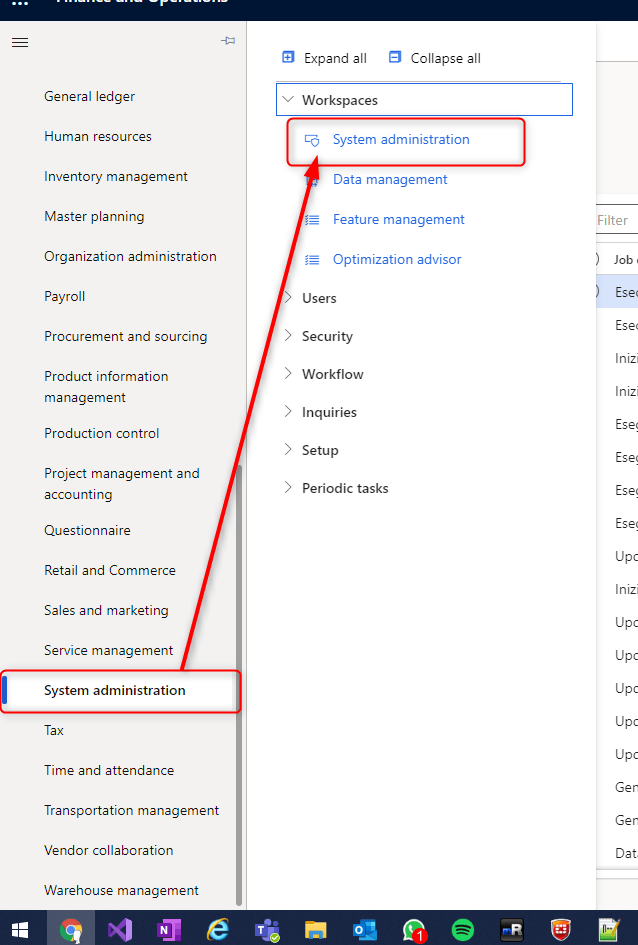Select the General ledger module

click(x=89, y=97)
